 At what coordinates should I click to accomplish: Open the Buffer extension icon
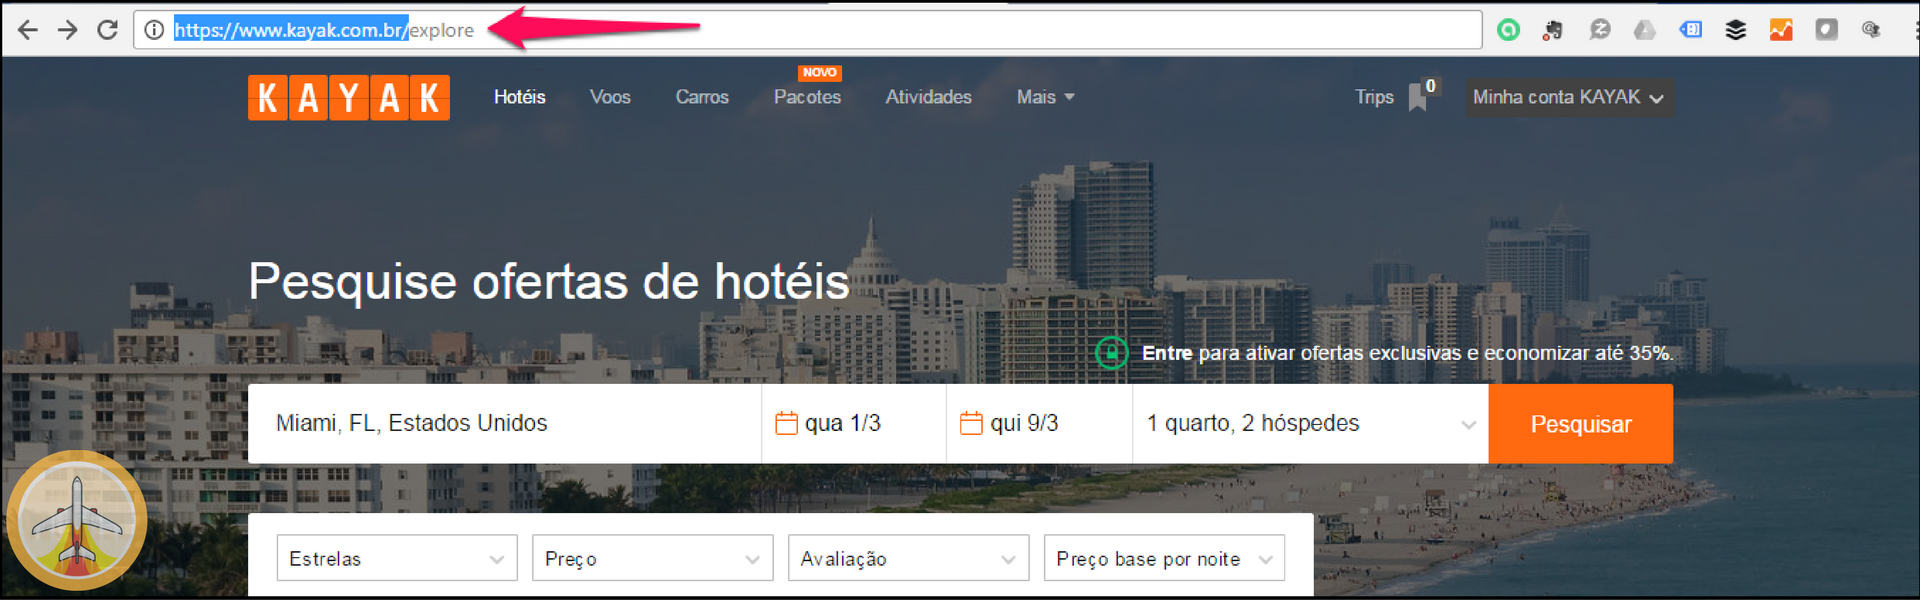pos(1736,30)
